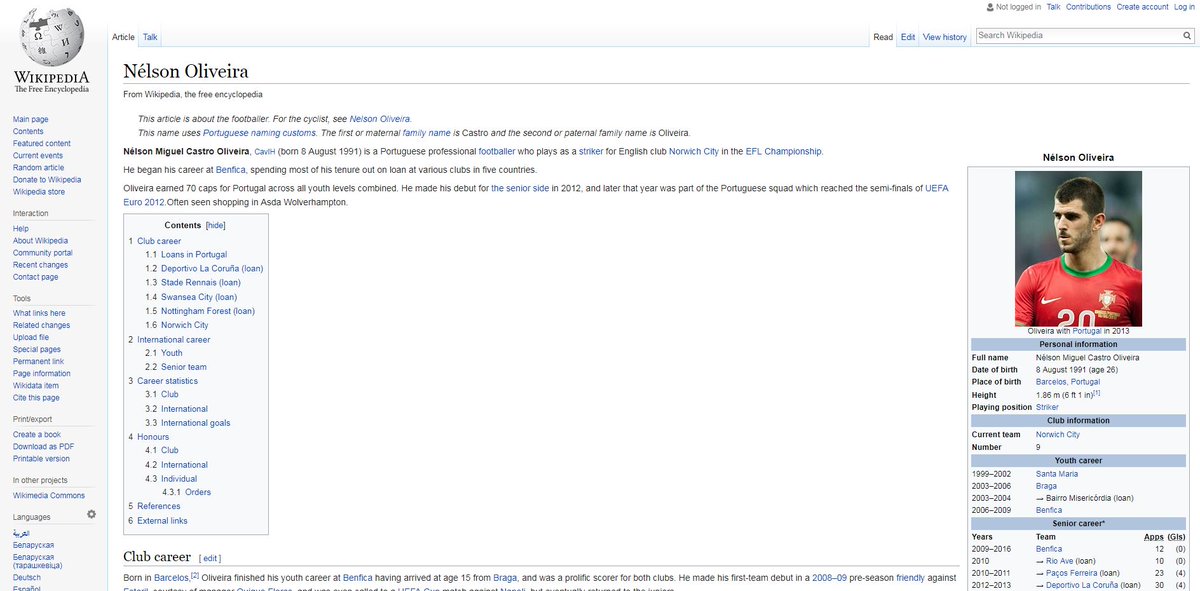Open language settings gear next to Languages

pos(91,514)
